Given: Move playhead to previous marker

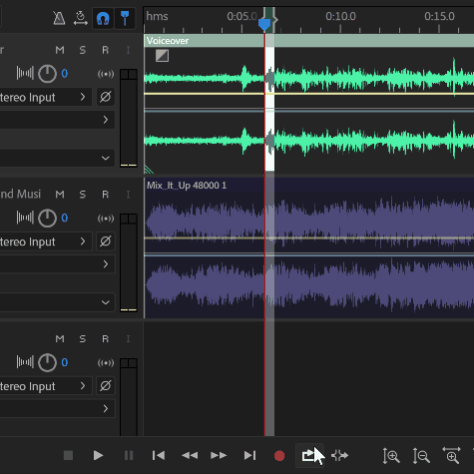Looking at the screenshot, I should pos(158,455).
